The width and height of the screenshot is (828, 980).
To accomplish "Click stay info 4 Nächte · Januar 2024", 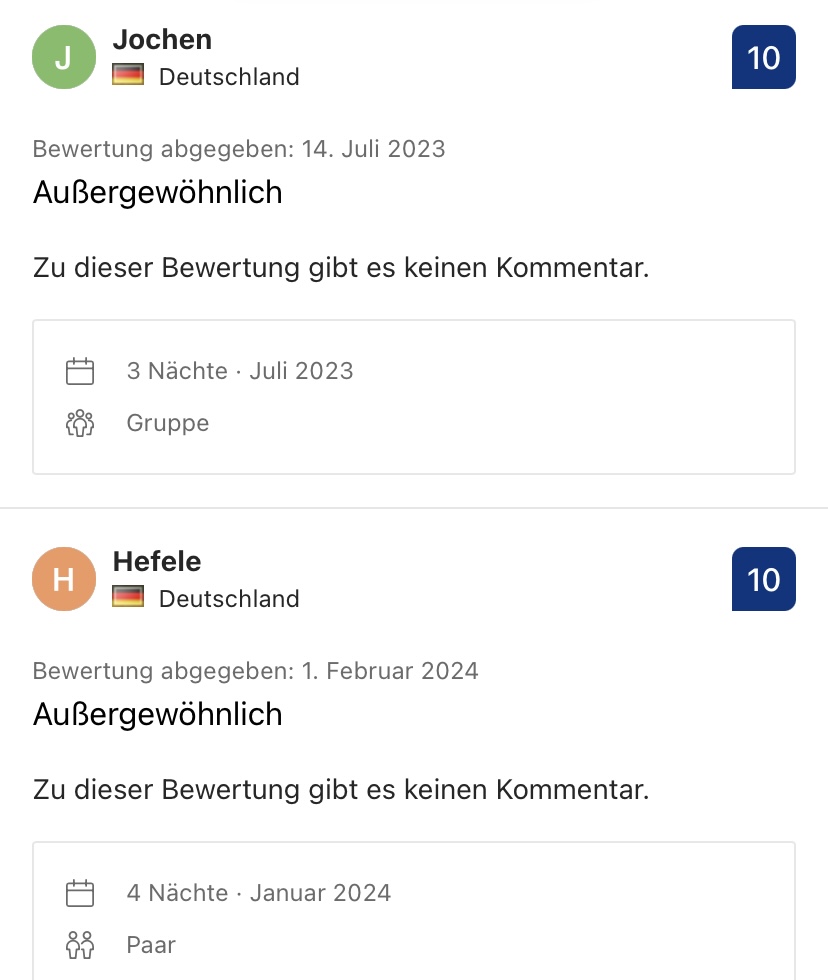I will click(x=259, y=892).
